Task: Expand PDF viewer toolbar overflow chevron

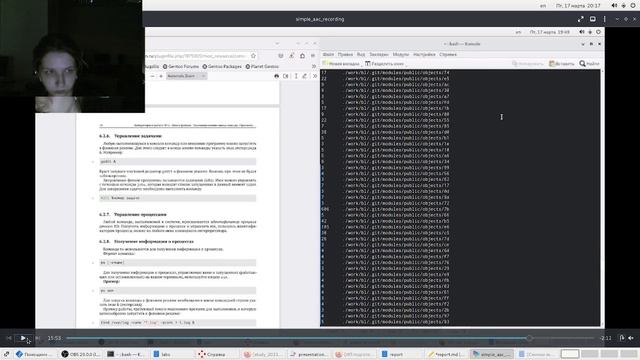Action: pos(315,76)
